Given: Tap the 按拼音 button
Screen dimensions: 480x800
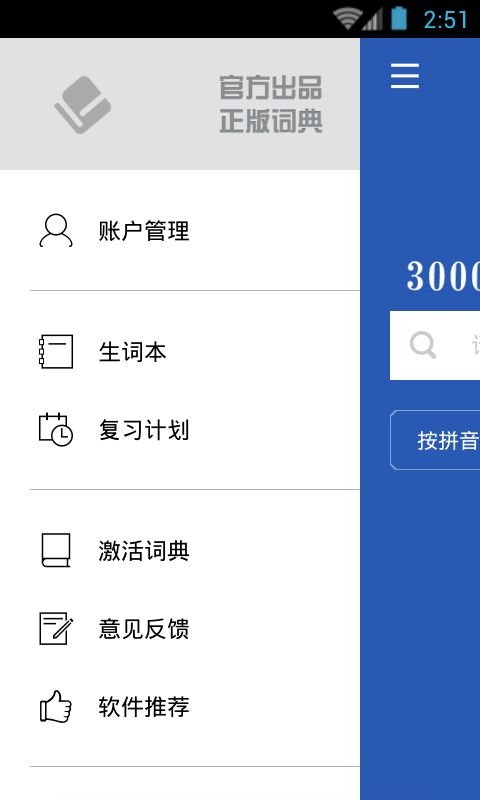Looking at the screenshot, I should click(x=435, y=440).
